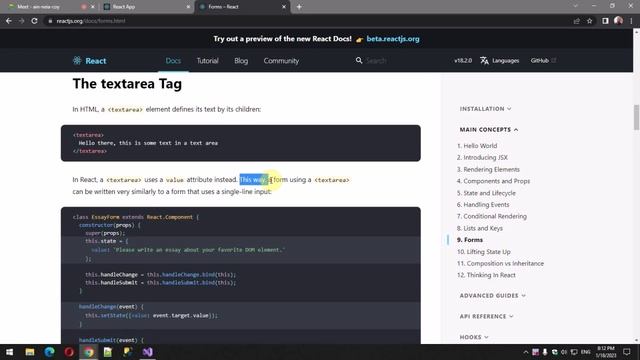Open File Explorer from taskbar

(29, 352)
